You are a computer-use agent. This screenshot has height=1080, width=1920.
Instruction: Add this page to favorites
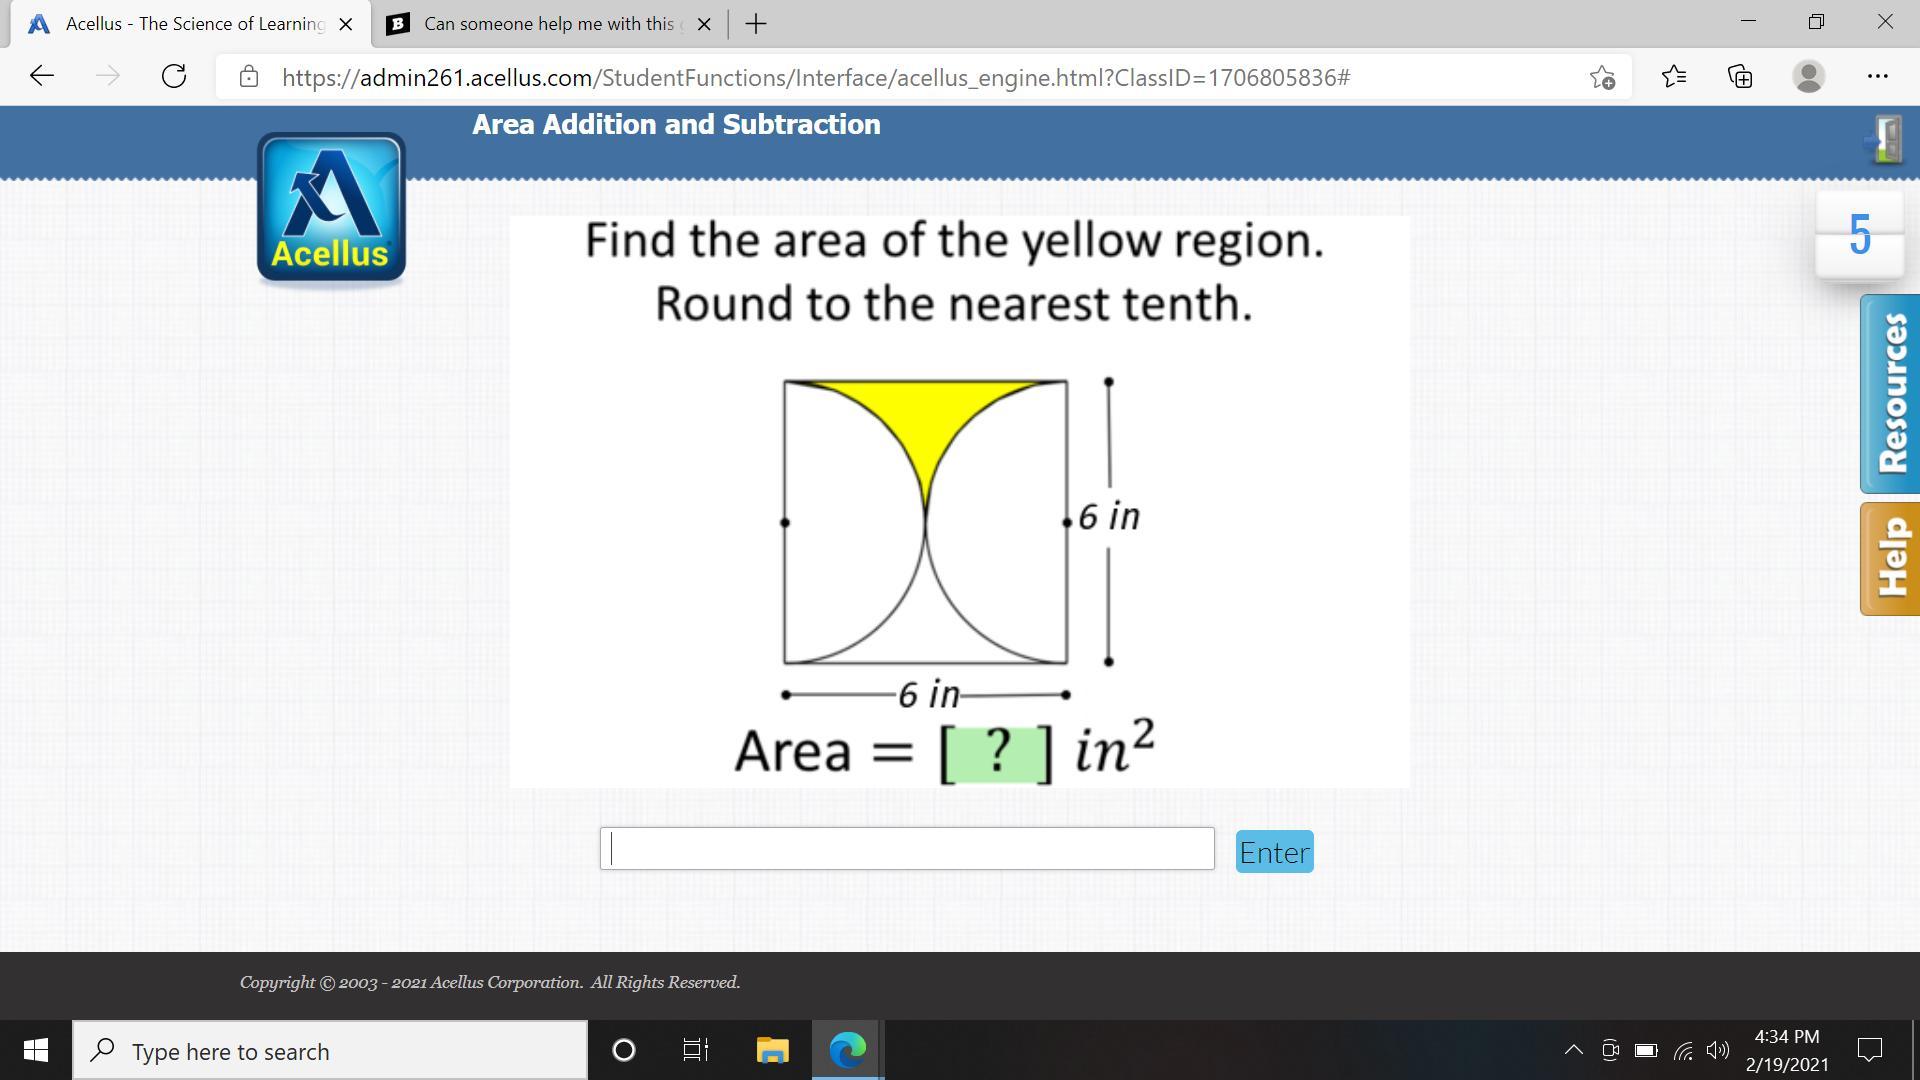tap(1602, 77)
